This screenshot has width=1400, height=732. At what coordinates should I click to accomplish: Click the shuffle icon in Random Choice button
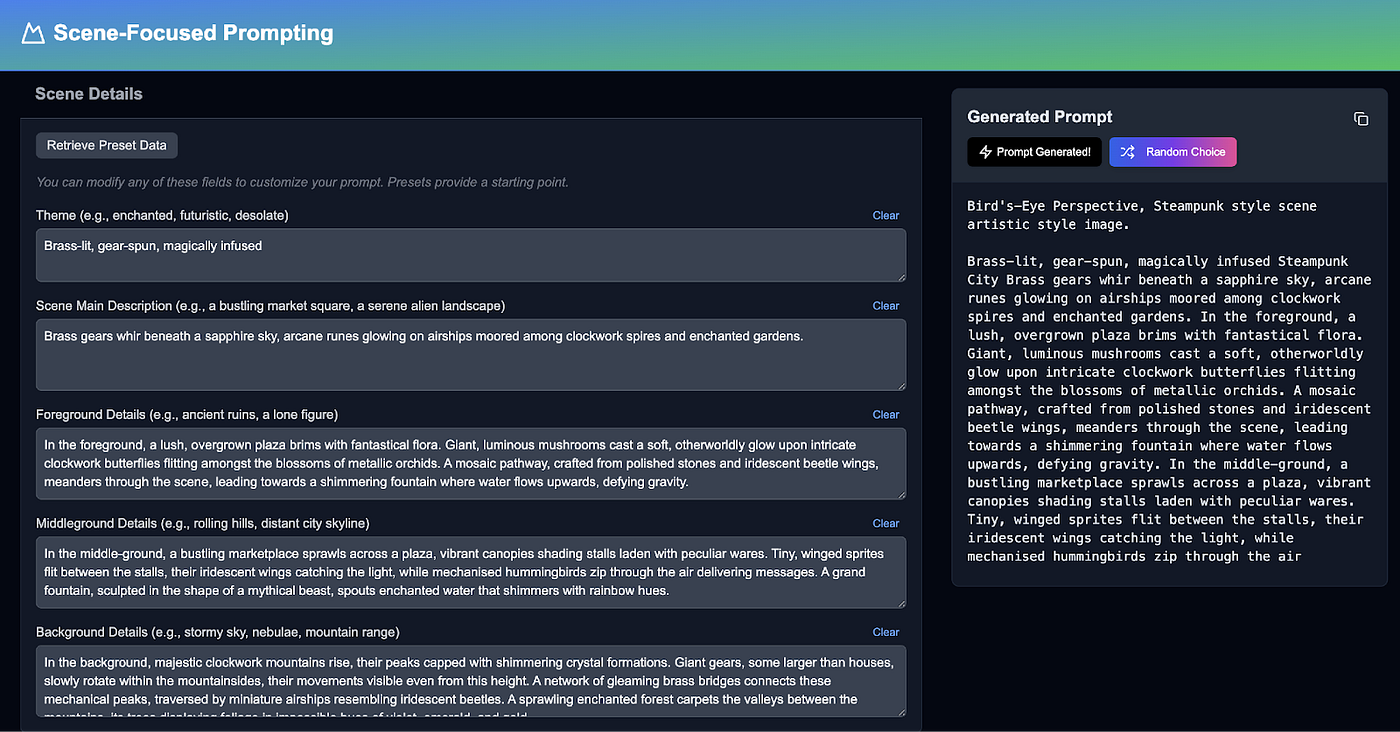pyautogui.click(x=1127, y=152)
